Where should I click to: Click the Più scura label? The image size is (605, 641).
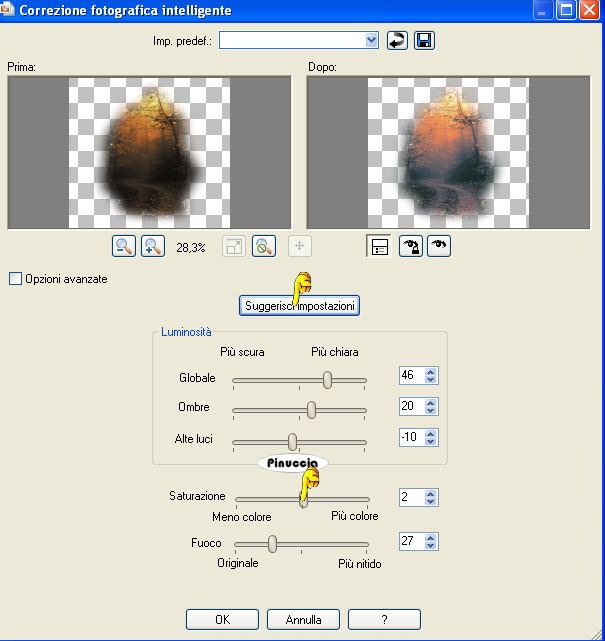click(242, 352)
